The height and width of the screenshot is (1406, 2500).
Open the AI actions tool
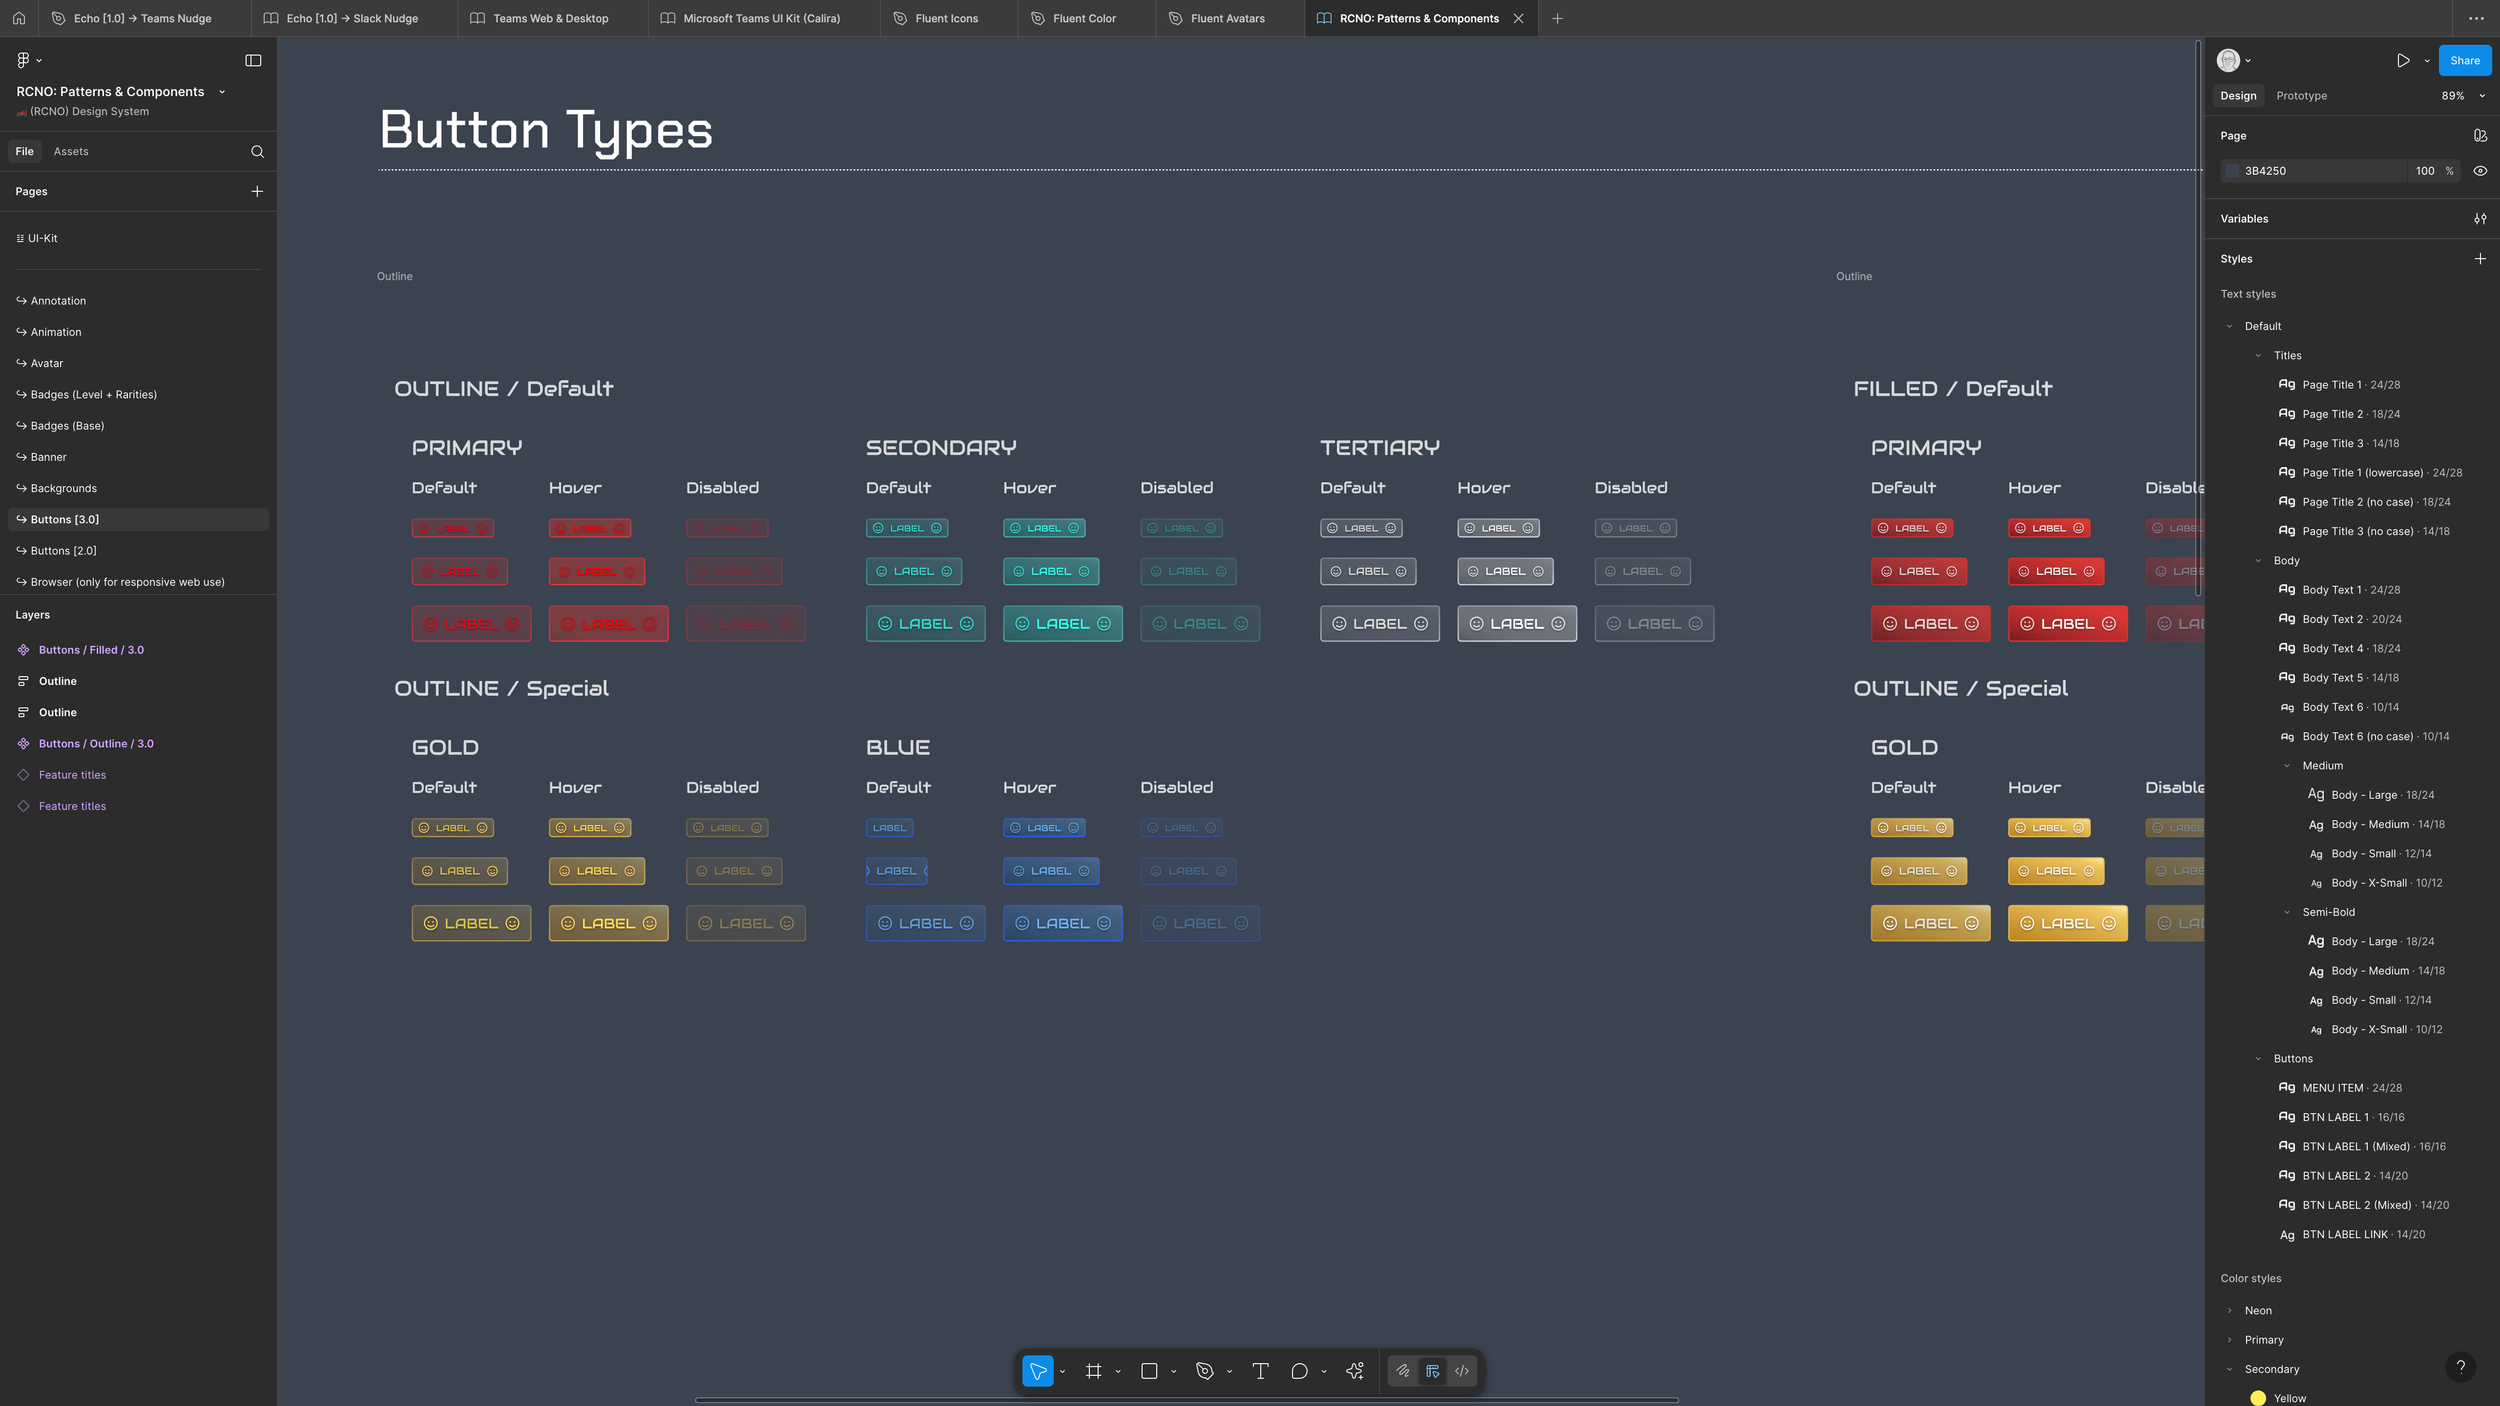(x=1355, y=1371)
